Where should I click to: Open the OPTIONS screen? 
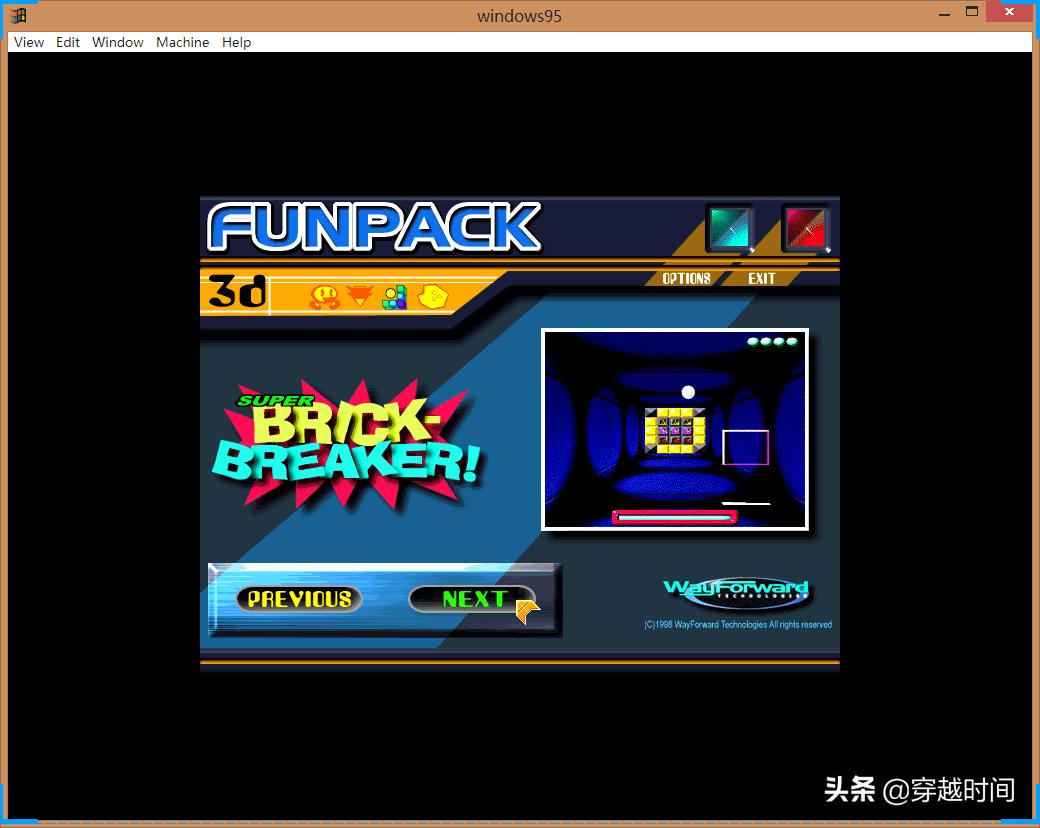pyautogui.click(x=687, y=278)
